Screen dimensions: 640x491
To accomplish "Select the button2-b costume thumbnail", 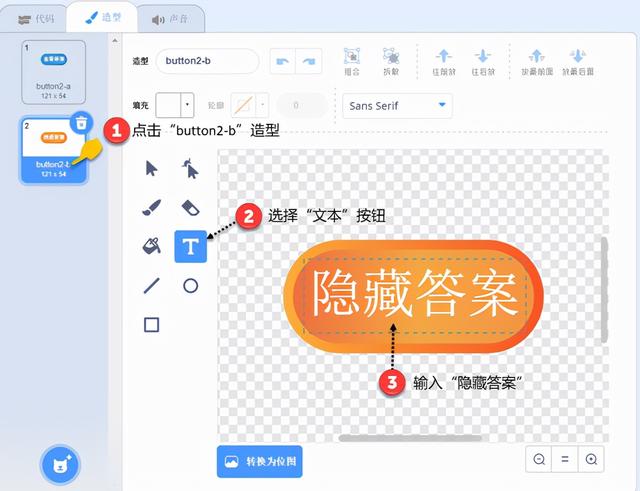I will click(x=53, y=150).
